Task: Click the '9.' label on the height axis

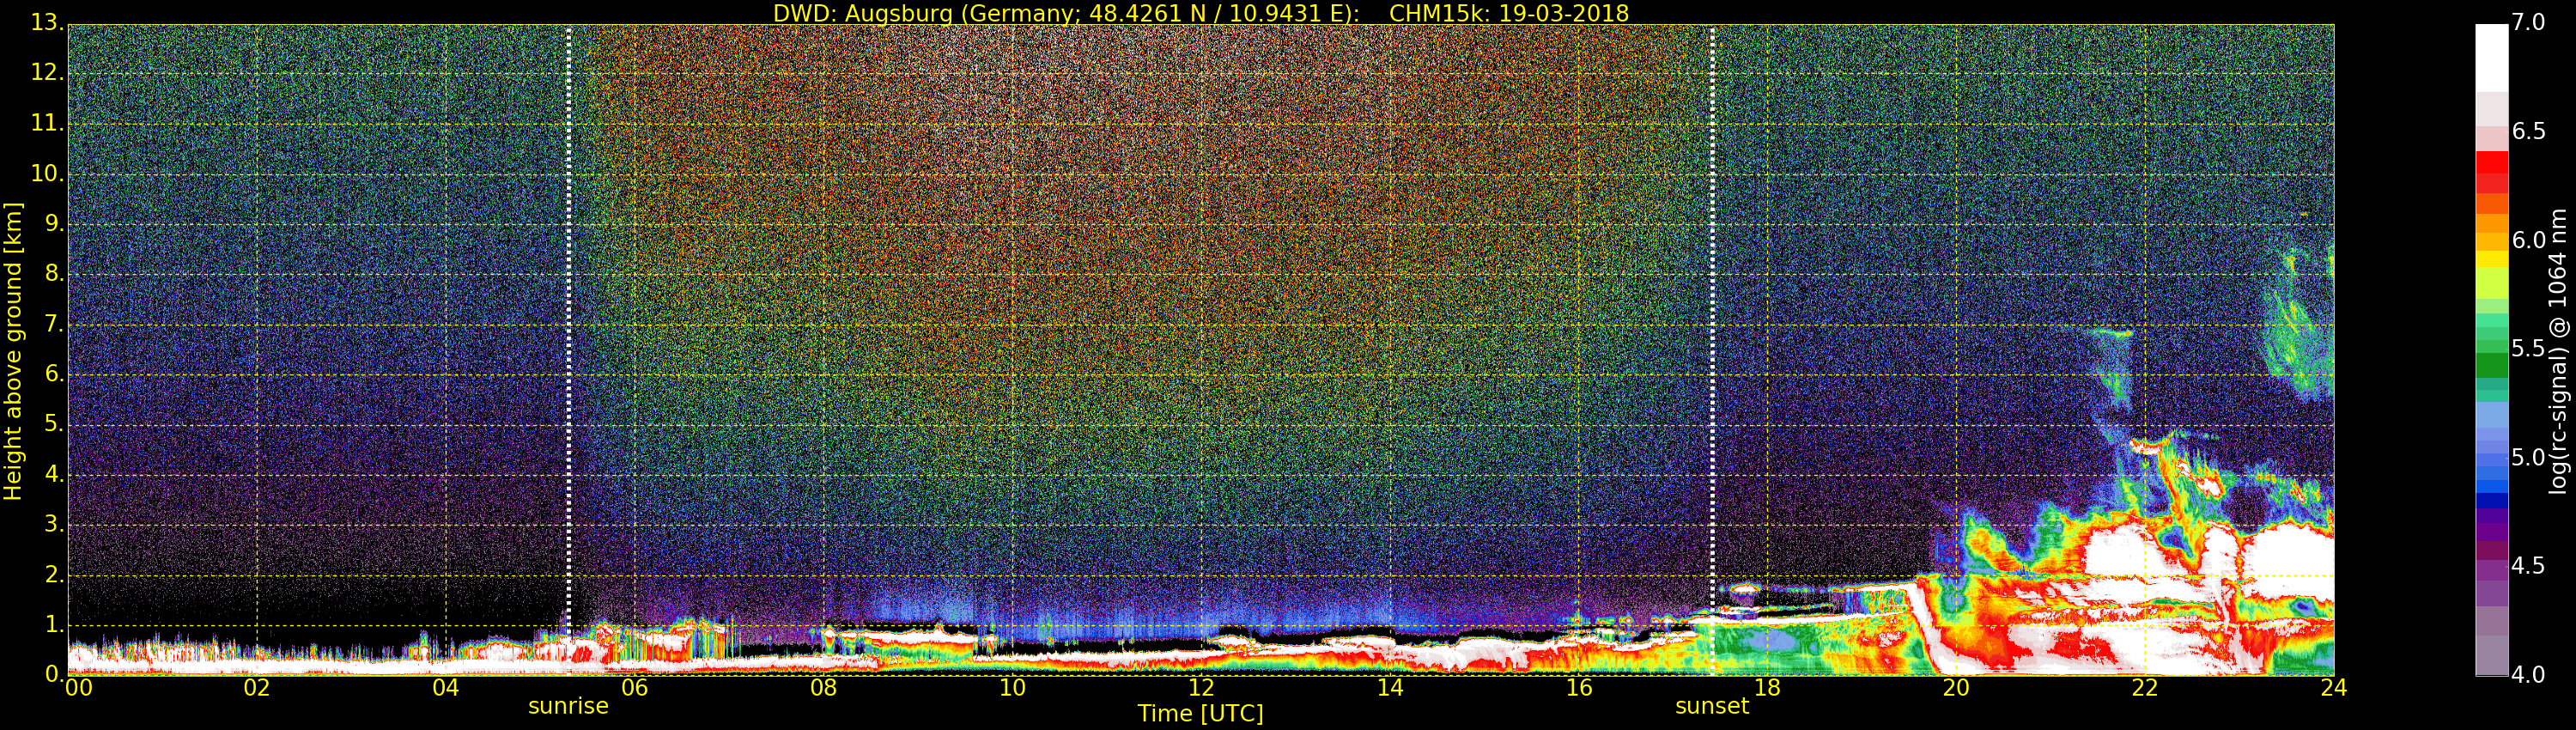Action: pyautogui.click(x=54, y=224)
